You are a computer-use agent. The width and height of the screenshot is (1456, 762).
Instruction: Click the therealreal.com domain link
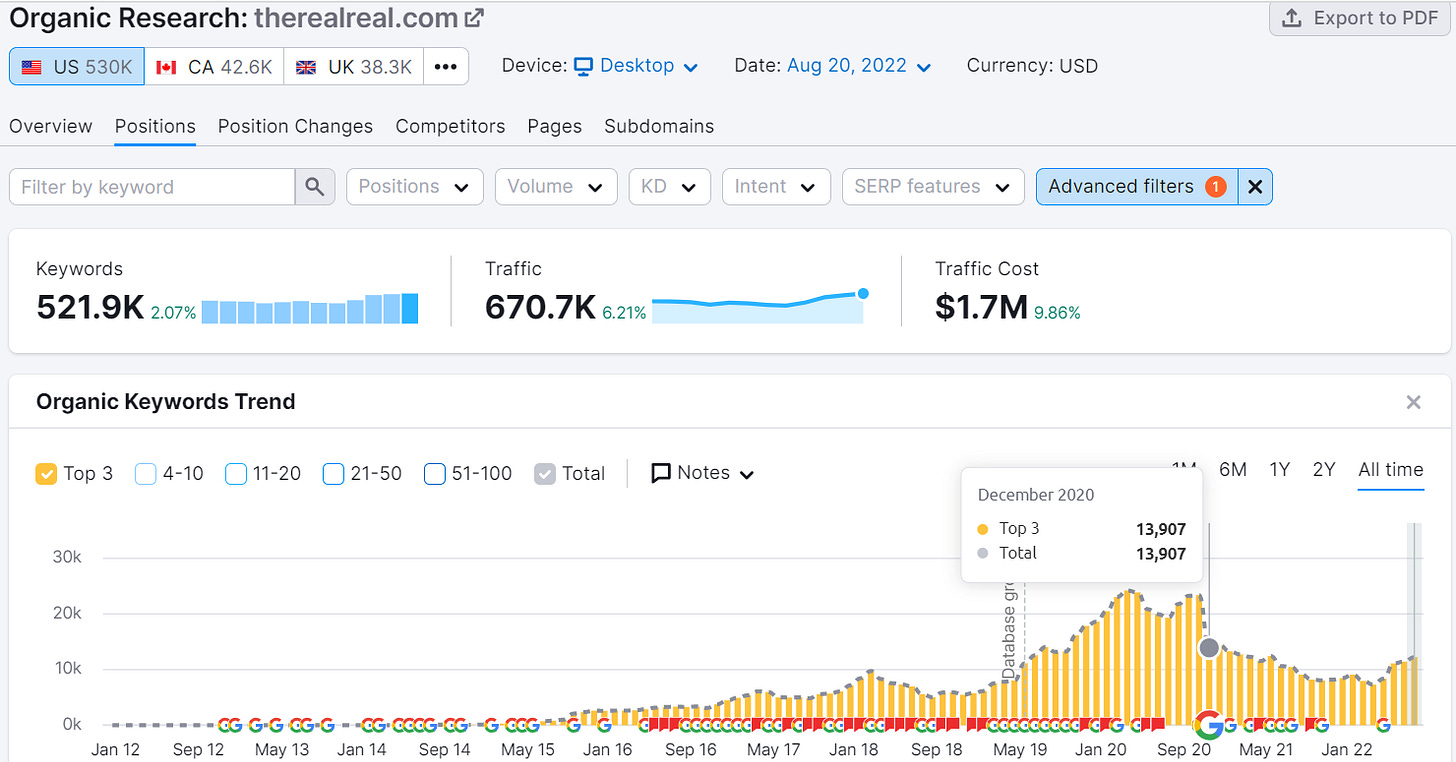point(357,18)
